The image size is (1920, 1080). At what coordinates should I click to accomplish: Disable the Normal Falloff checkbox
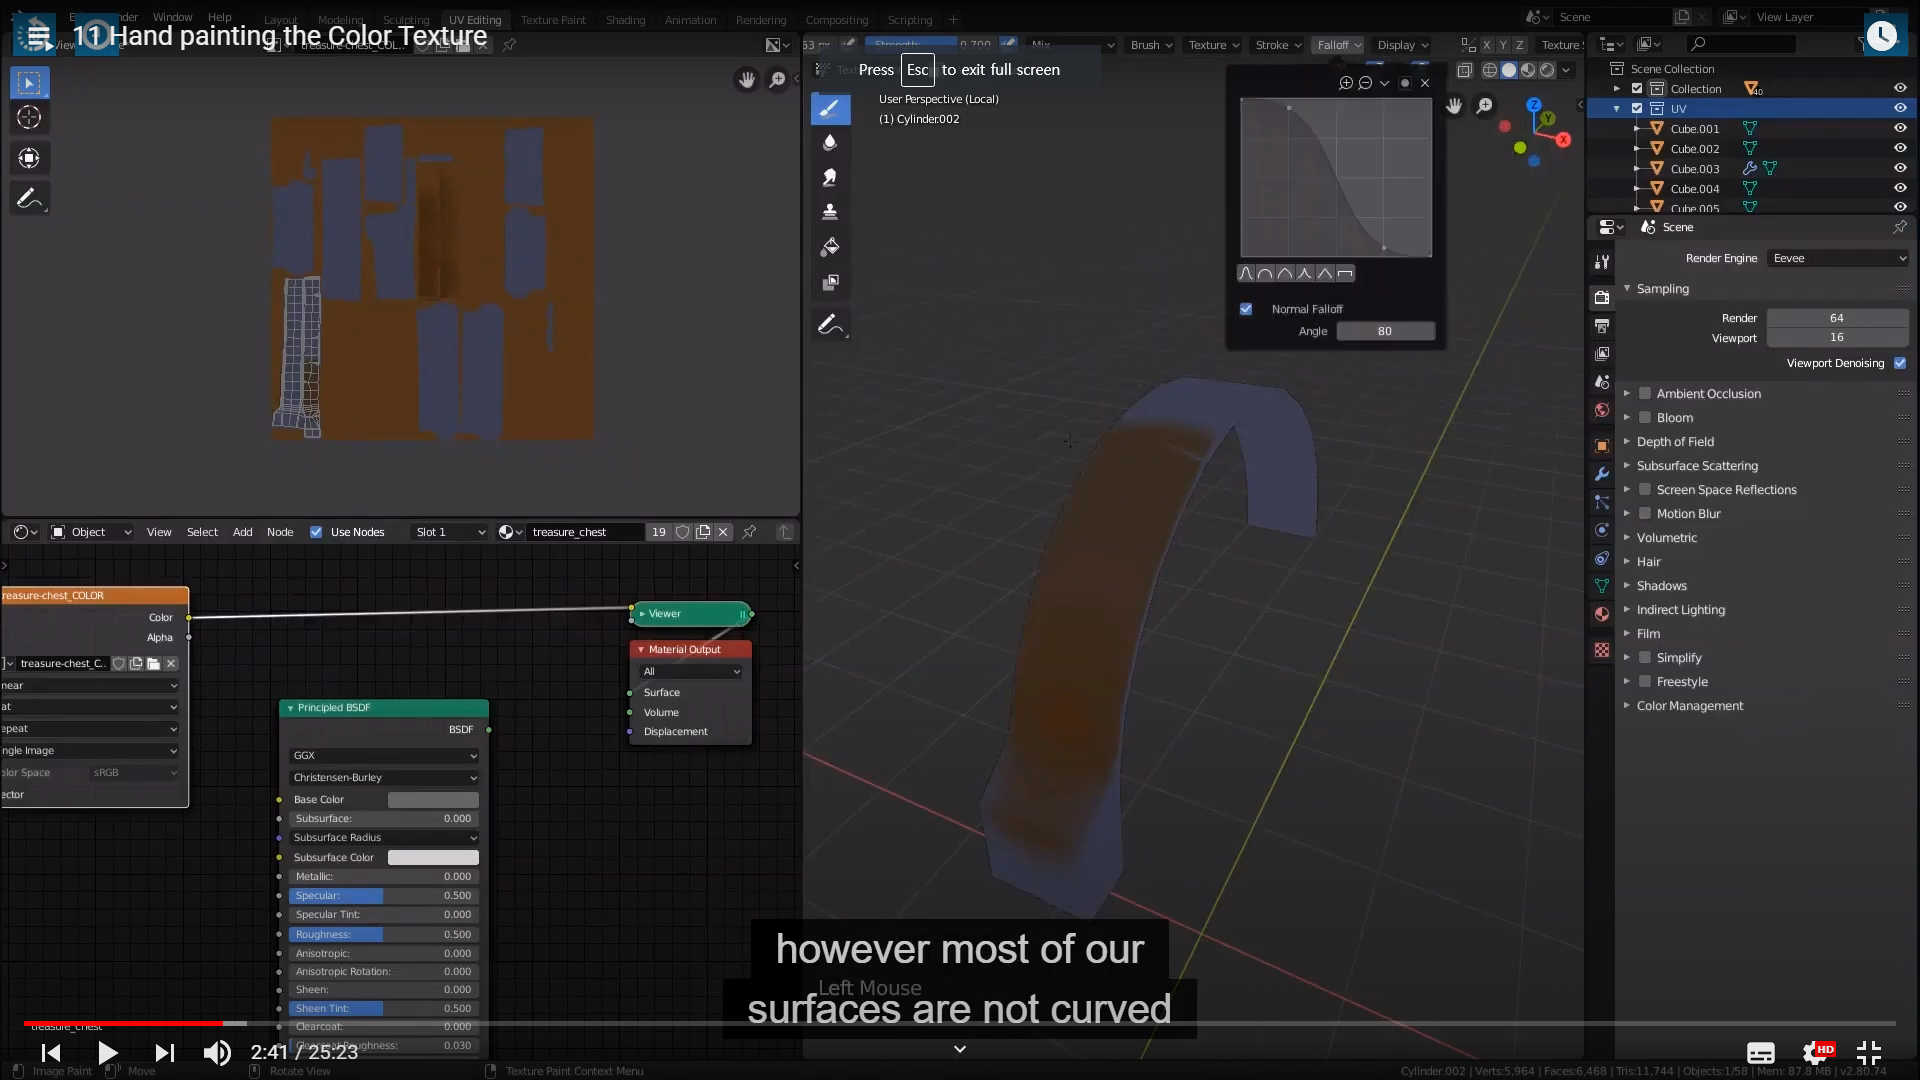pos(1246,309)
